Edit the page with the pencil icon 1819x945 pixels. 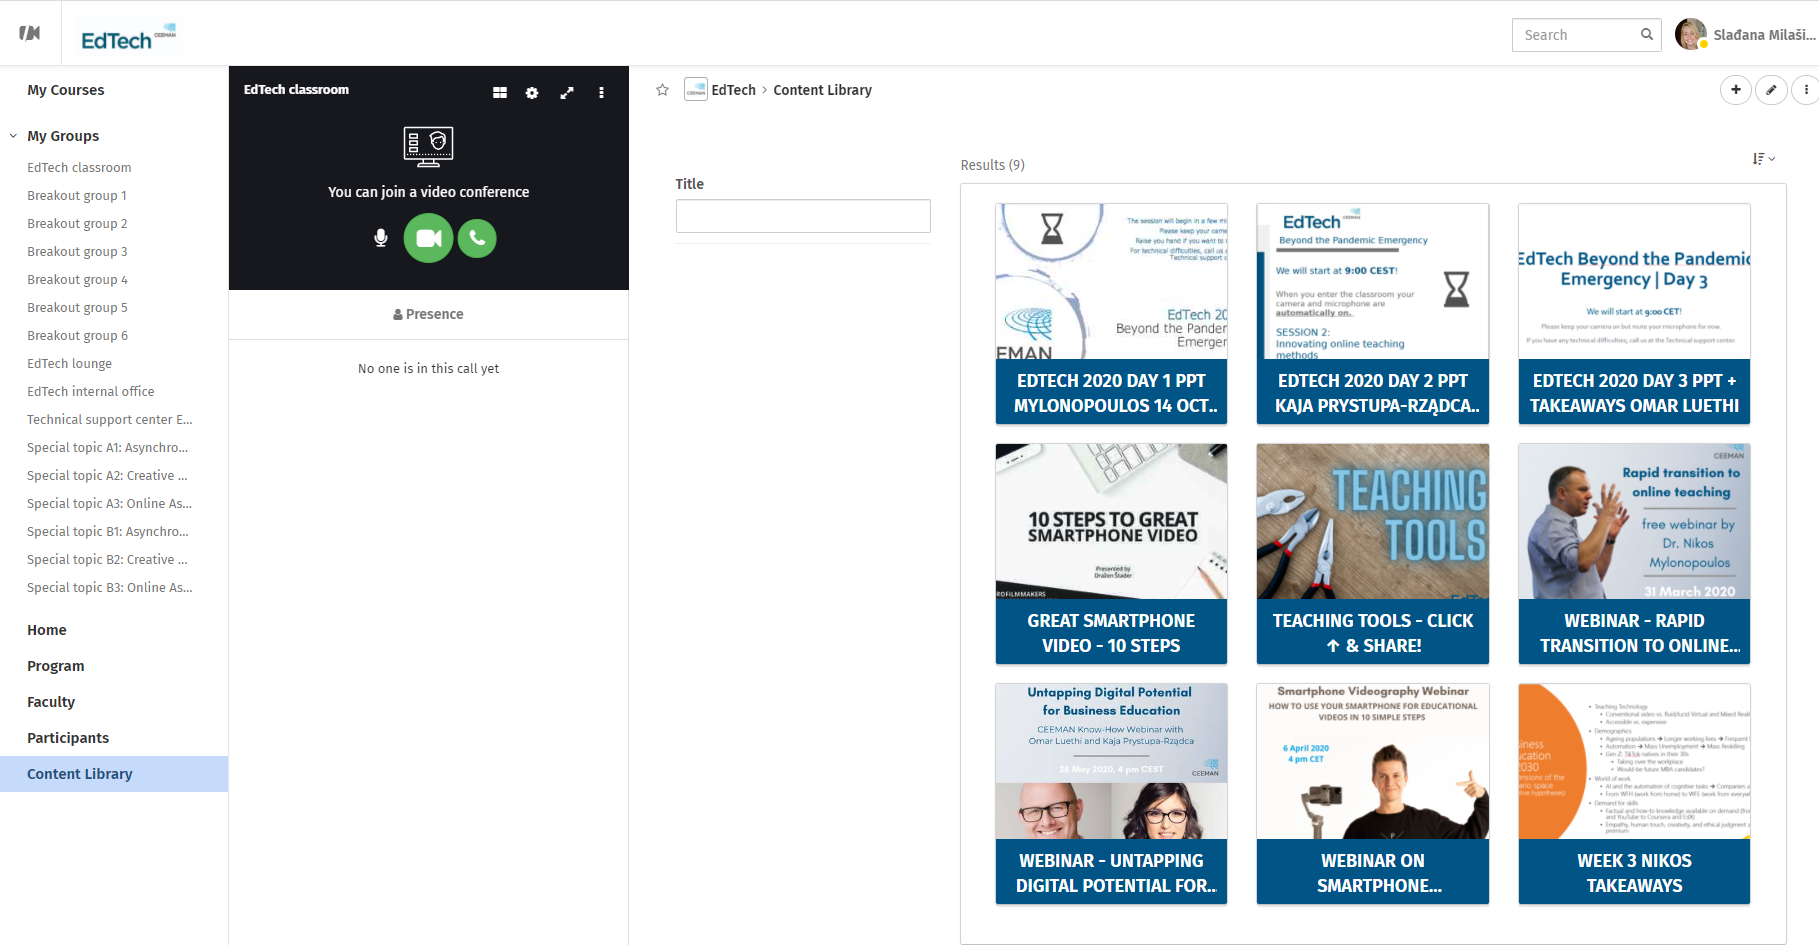pos(1771,90)
